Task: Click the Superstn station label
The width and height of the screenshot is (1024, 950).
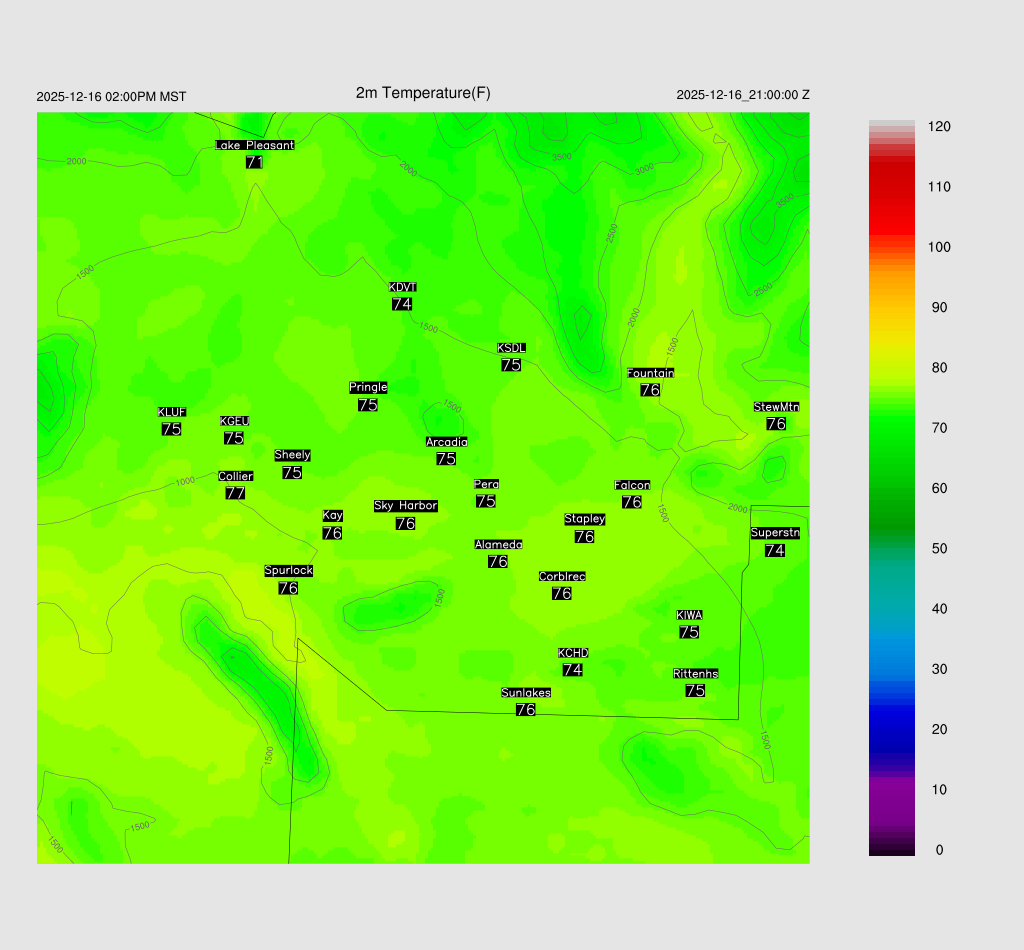Action: click(x=774, y=533)
